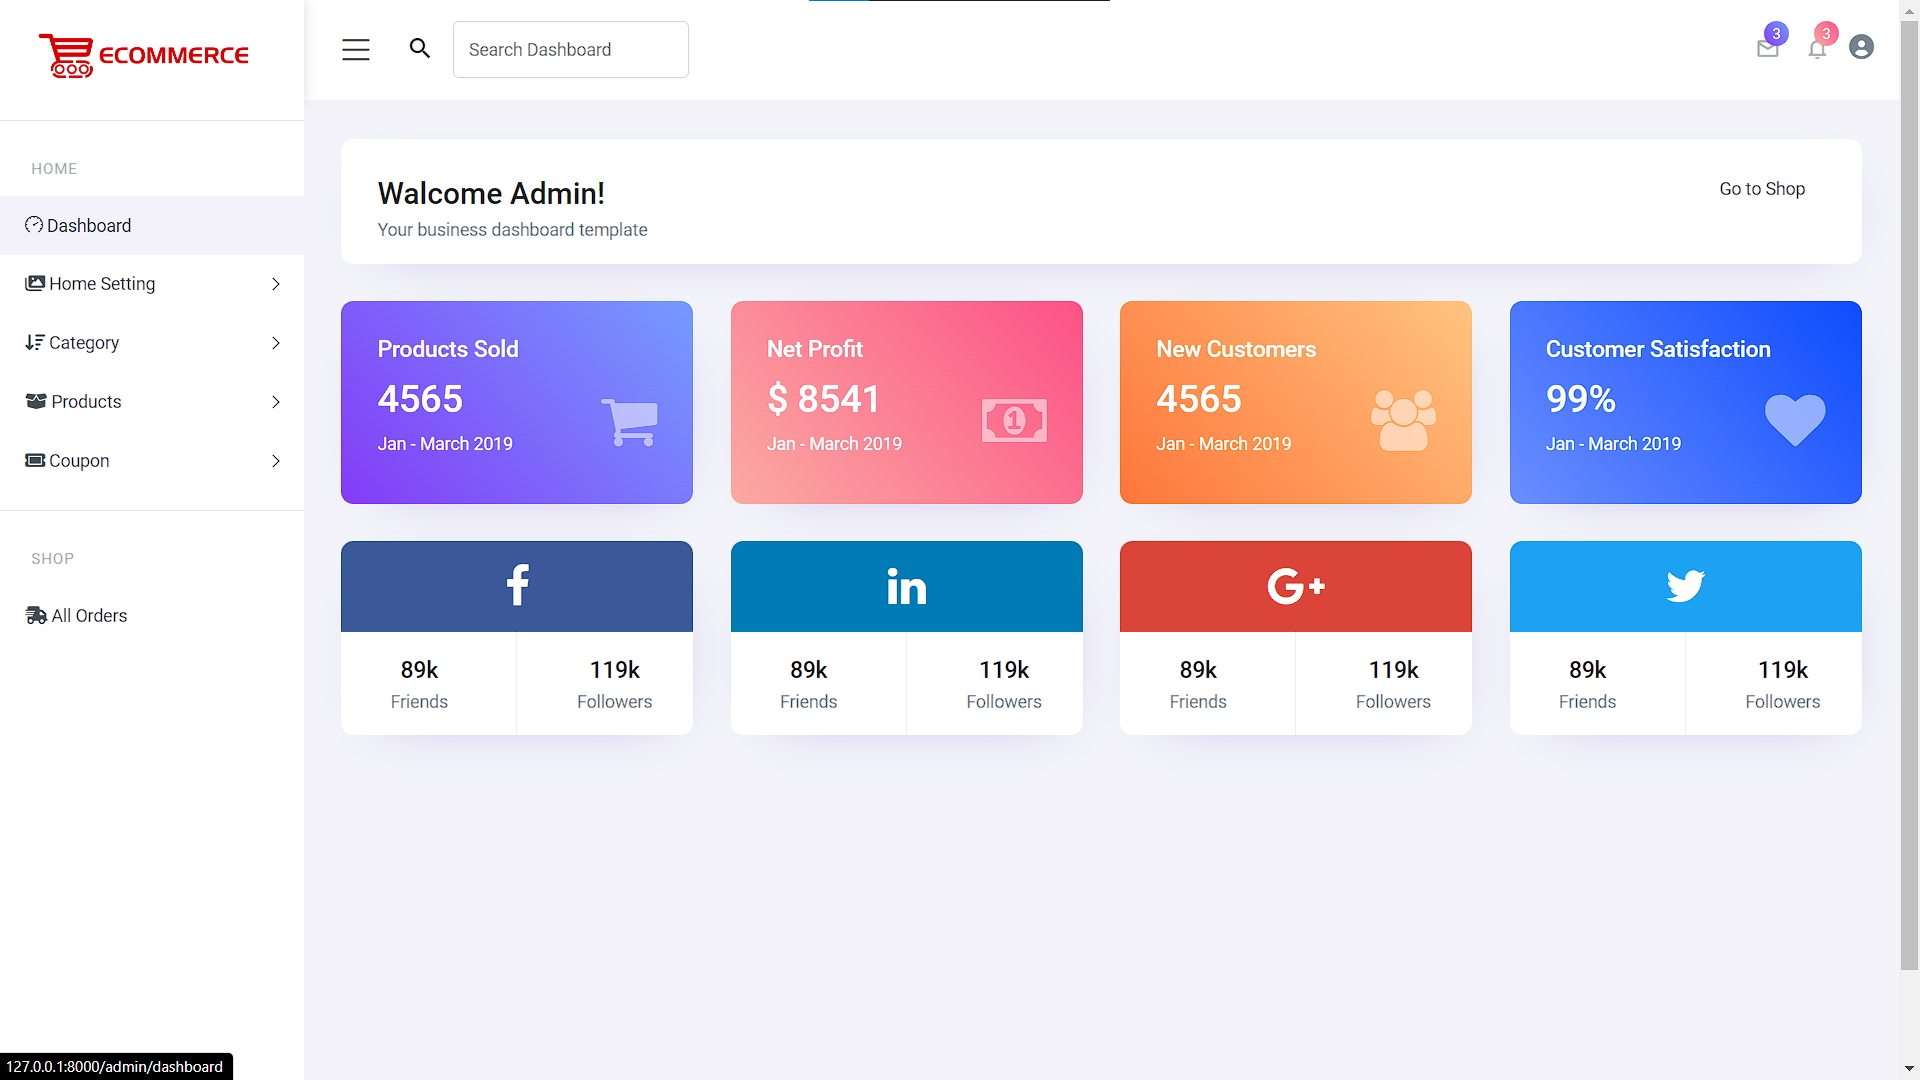Image resolution: width=1920 pixels, height=1080 pixels.
Task: Click the LinkedIn logo card
Action: point(906,586)
